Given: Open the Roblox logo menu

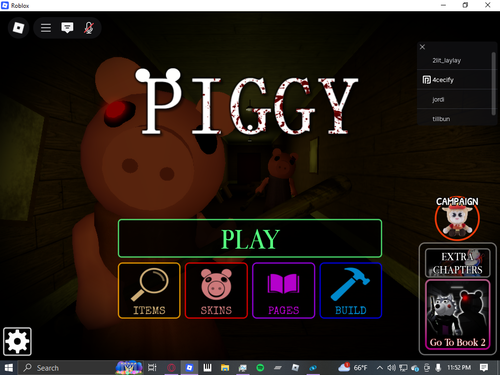Looking at the screenshot, I should (x=18, y=28).
